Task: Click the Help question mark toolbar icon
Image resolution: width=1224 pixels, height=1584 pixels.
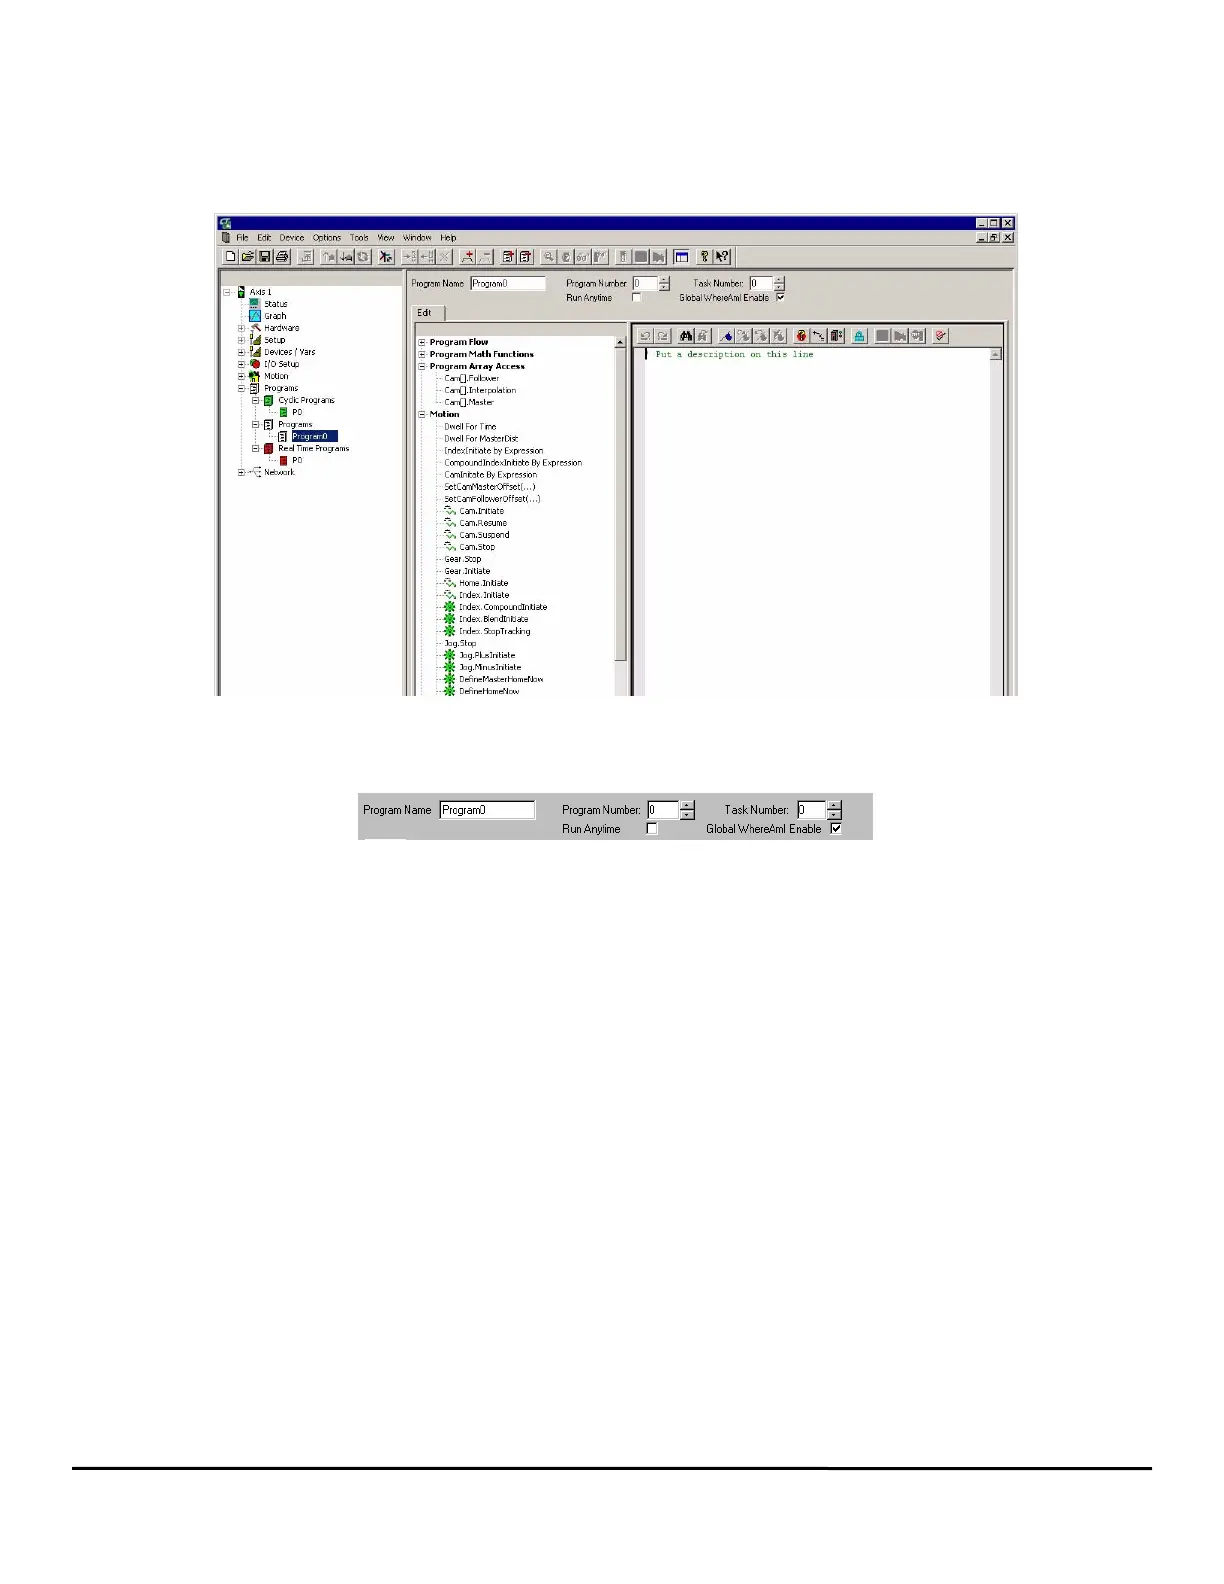Action: 704,257
